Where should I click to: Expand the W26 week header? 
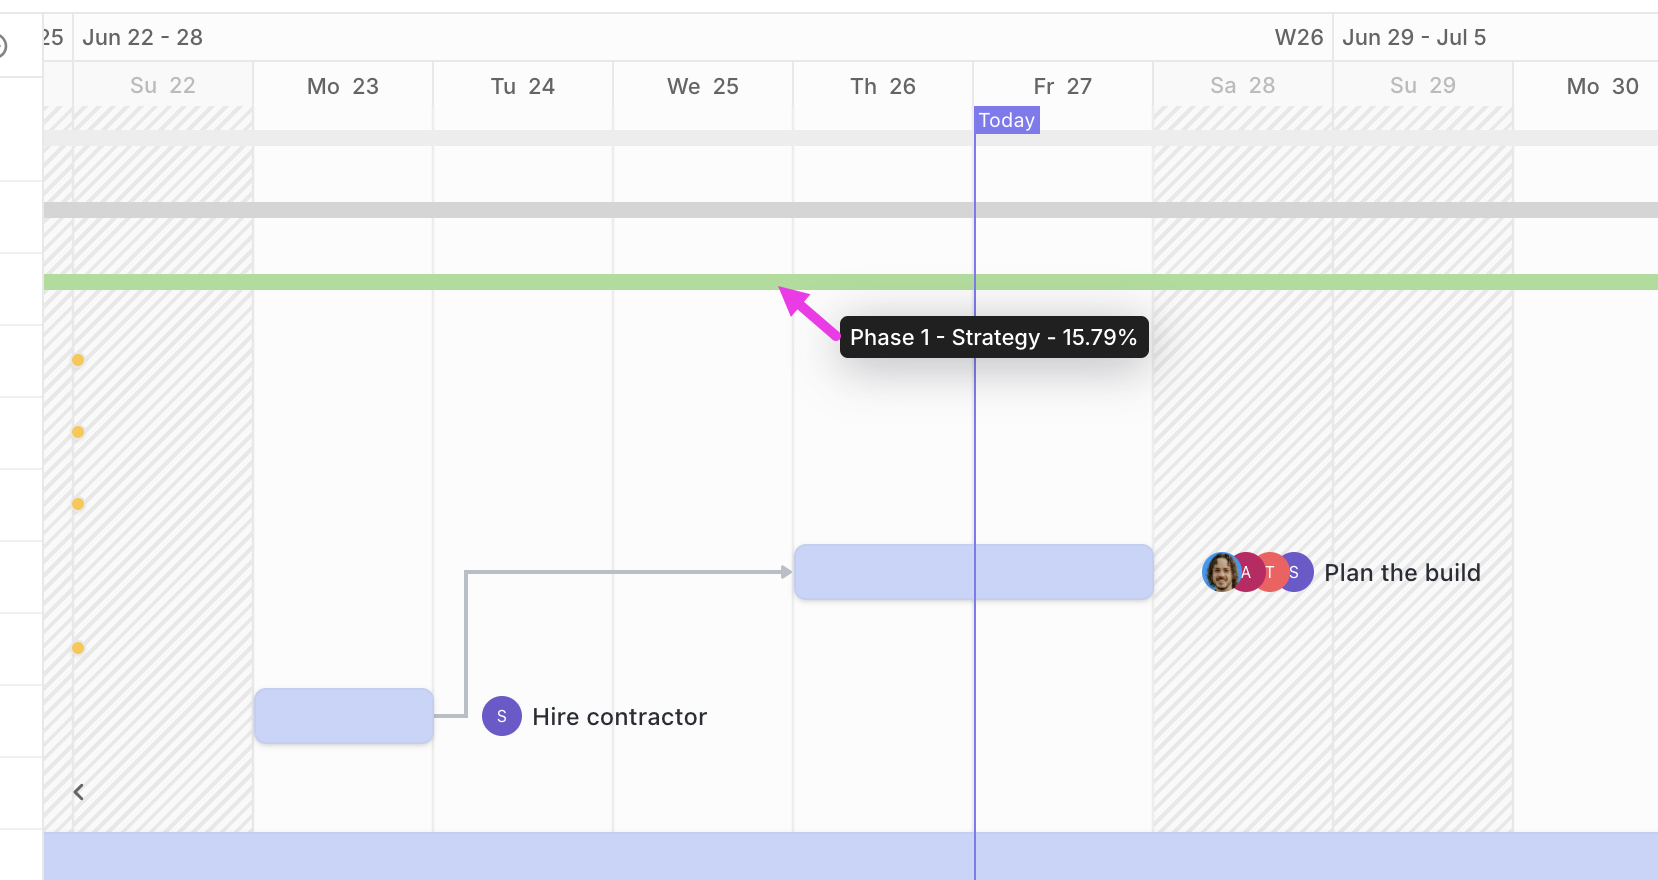(x=1300, y=37)
